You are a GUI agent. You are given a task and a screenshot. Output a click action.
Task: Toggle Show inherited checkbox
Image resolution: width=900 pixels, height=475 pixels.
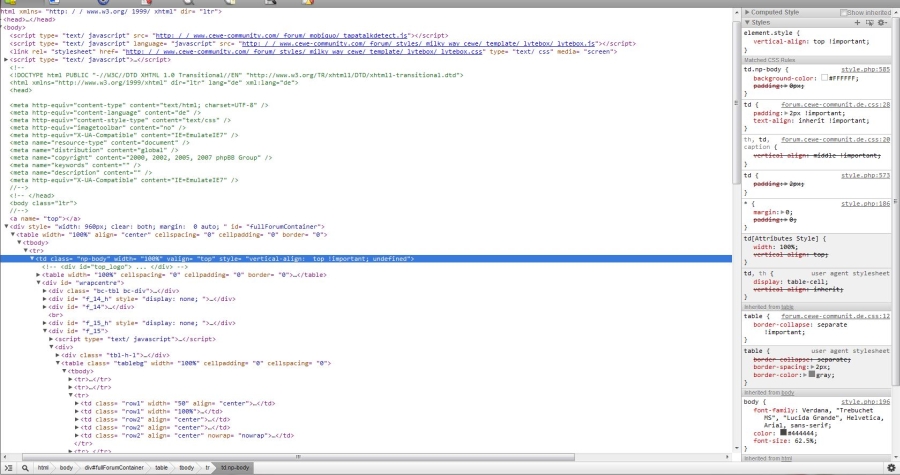point(844,12)
